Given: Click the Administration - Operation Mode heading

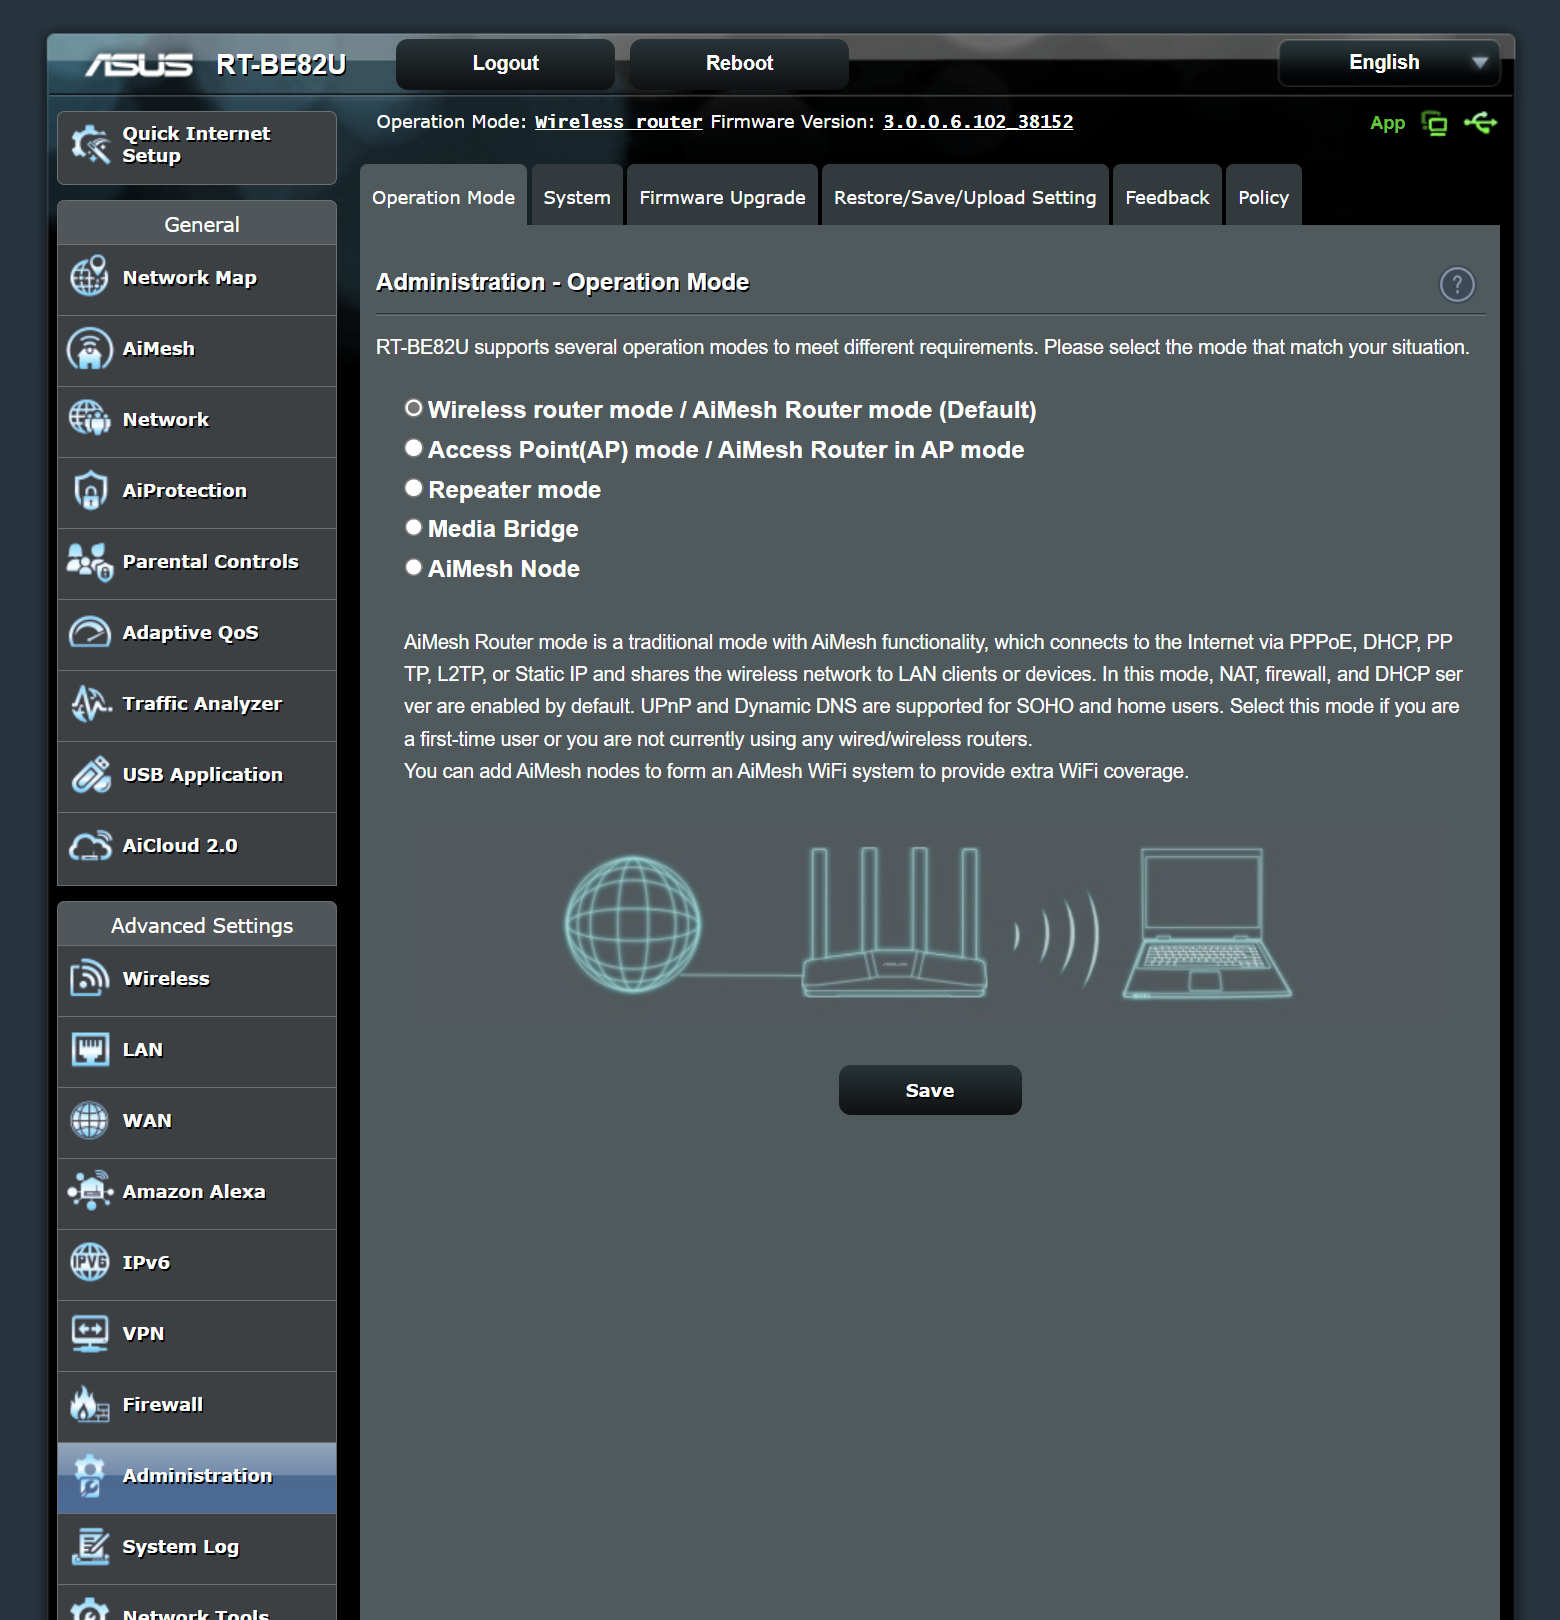Looking at the screenshot, I should tap(562, 282).
